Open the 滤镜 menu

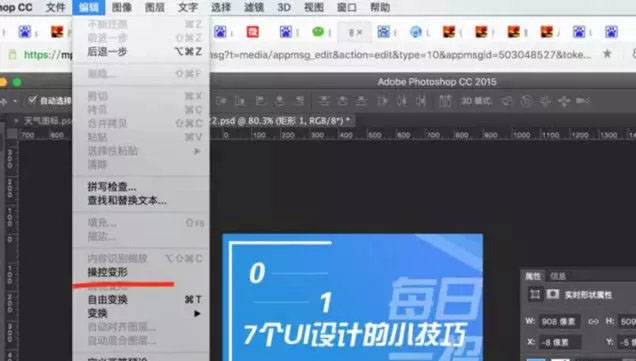pos(254,7)
